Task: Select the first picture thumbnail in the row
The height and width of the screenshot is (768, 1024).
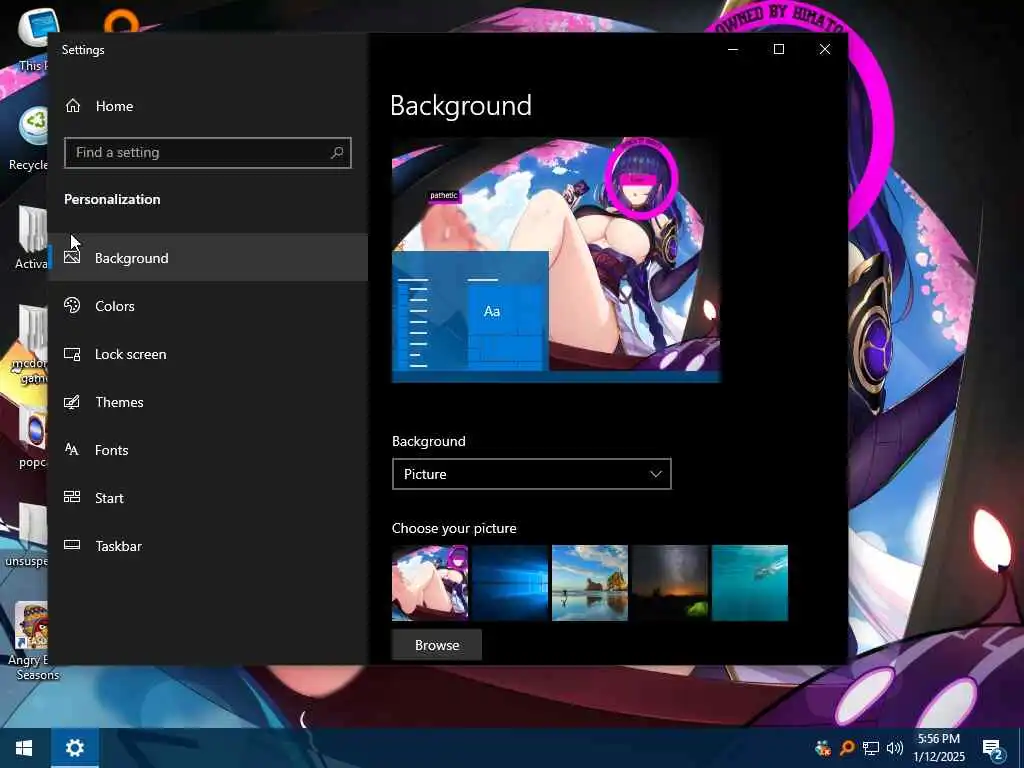Action: tap(430, 583)
